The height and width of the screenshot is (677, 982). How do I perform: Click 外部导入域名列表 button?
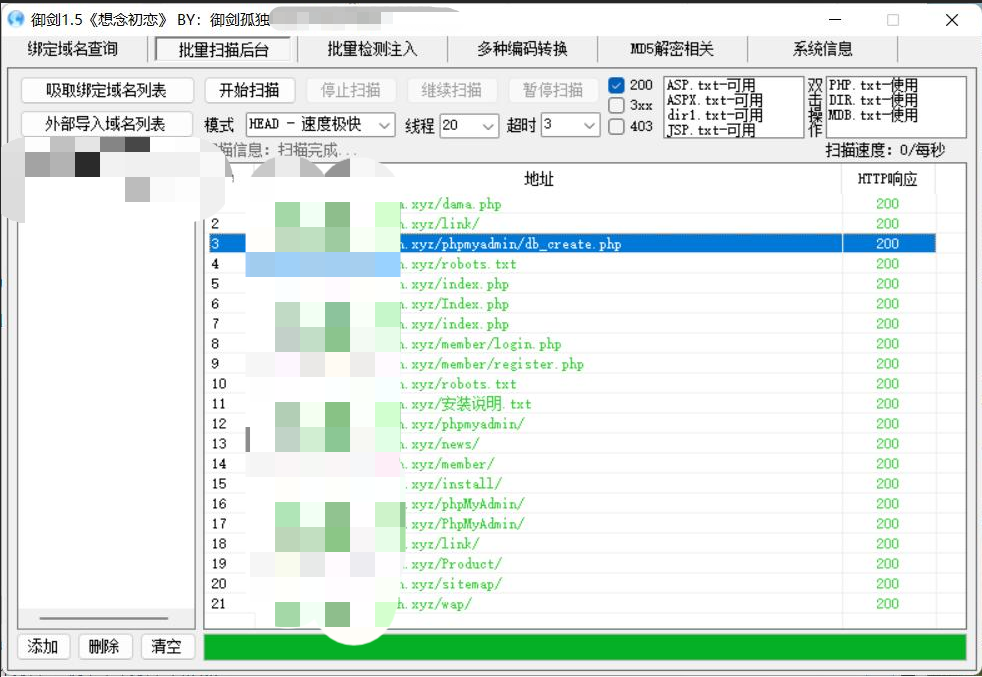[107, 124]
